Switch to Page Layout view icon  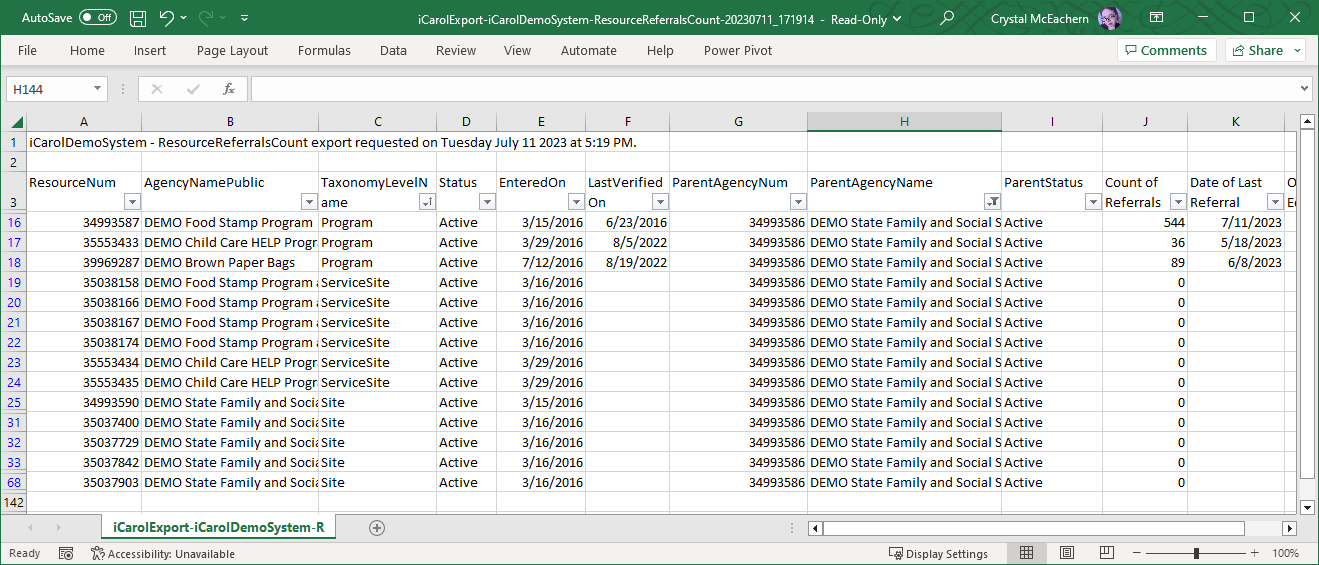point(1067,553)
